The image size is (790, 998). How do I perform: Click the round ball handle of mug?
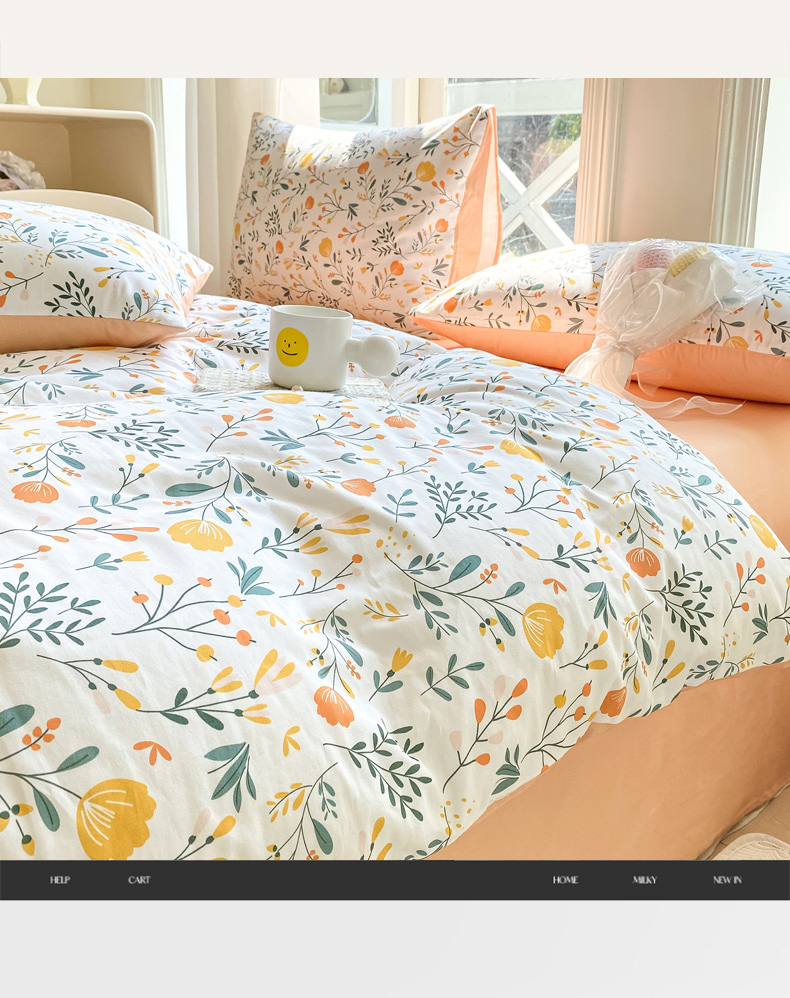[x=380, y=354]
